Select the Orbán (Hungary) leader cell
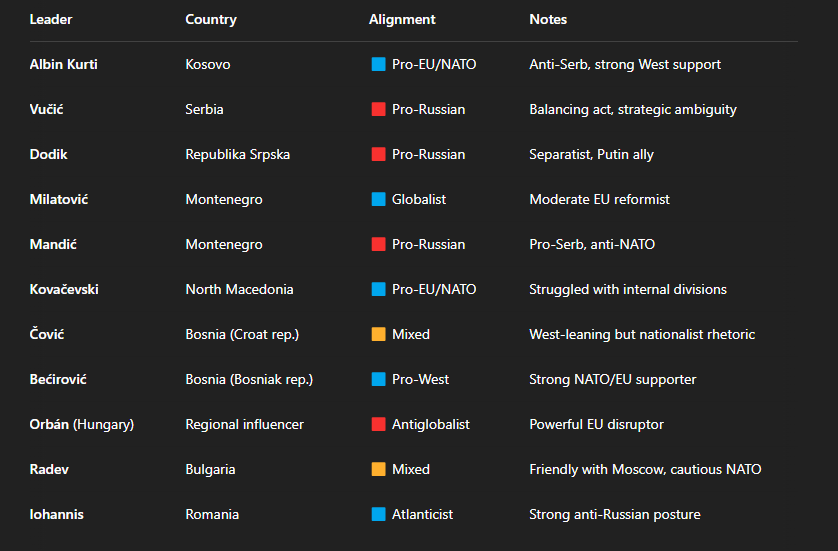The image size is (838, 551). [82, 424]
